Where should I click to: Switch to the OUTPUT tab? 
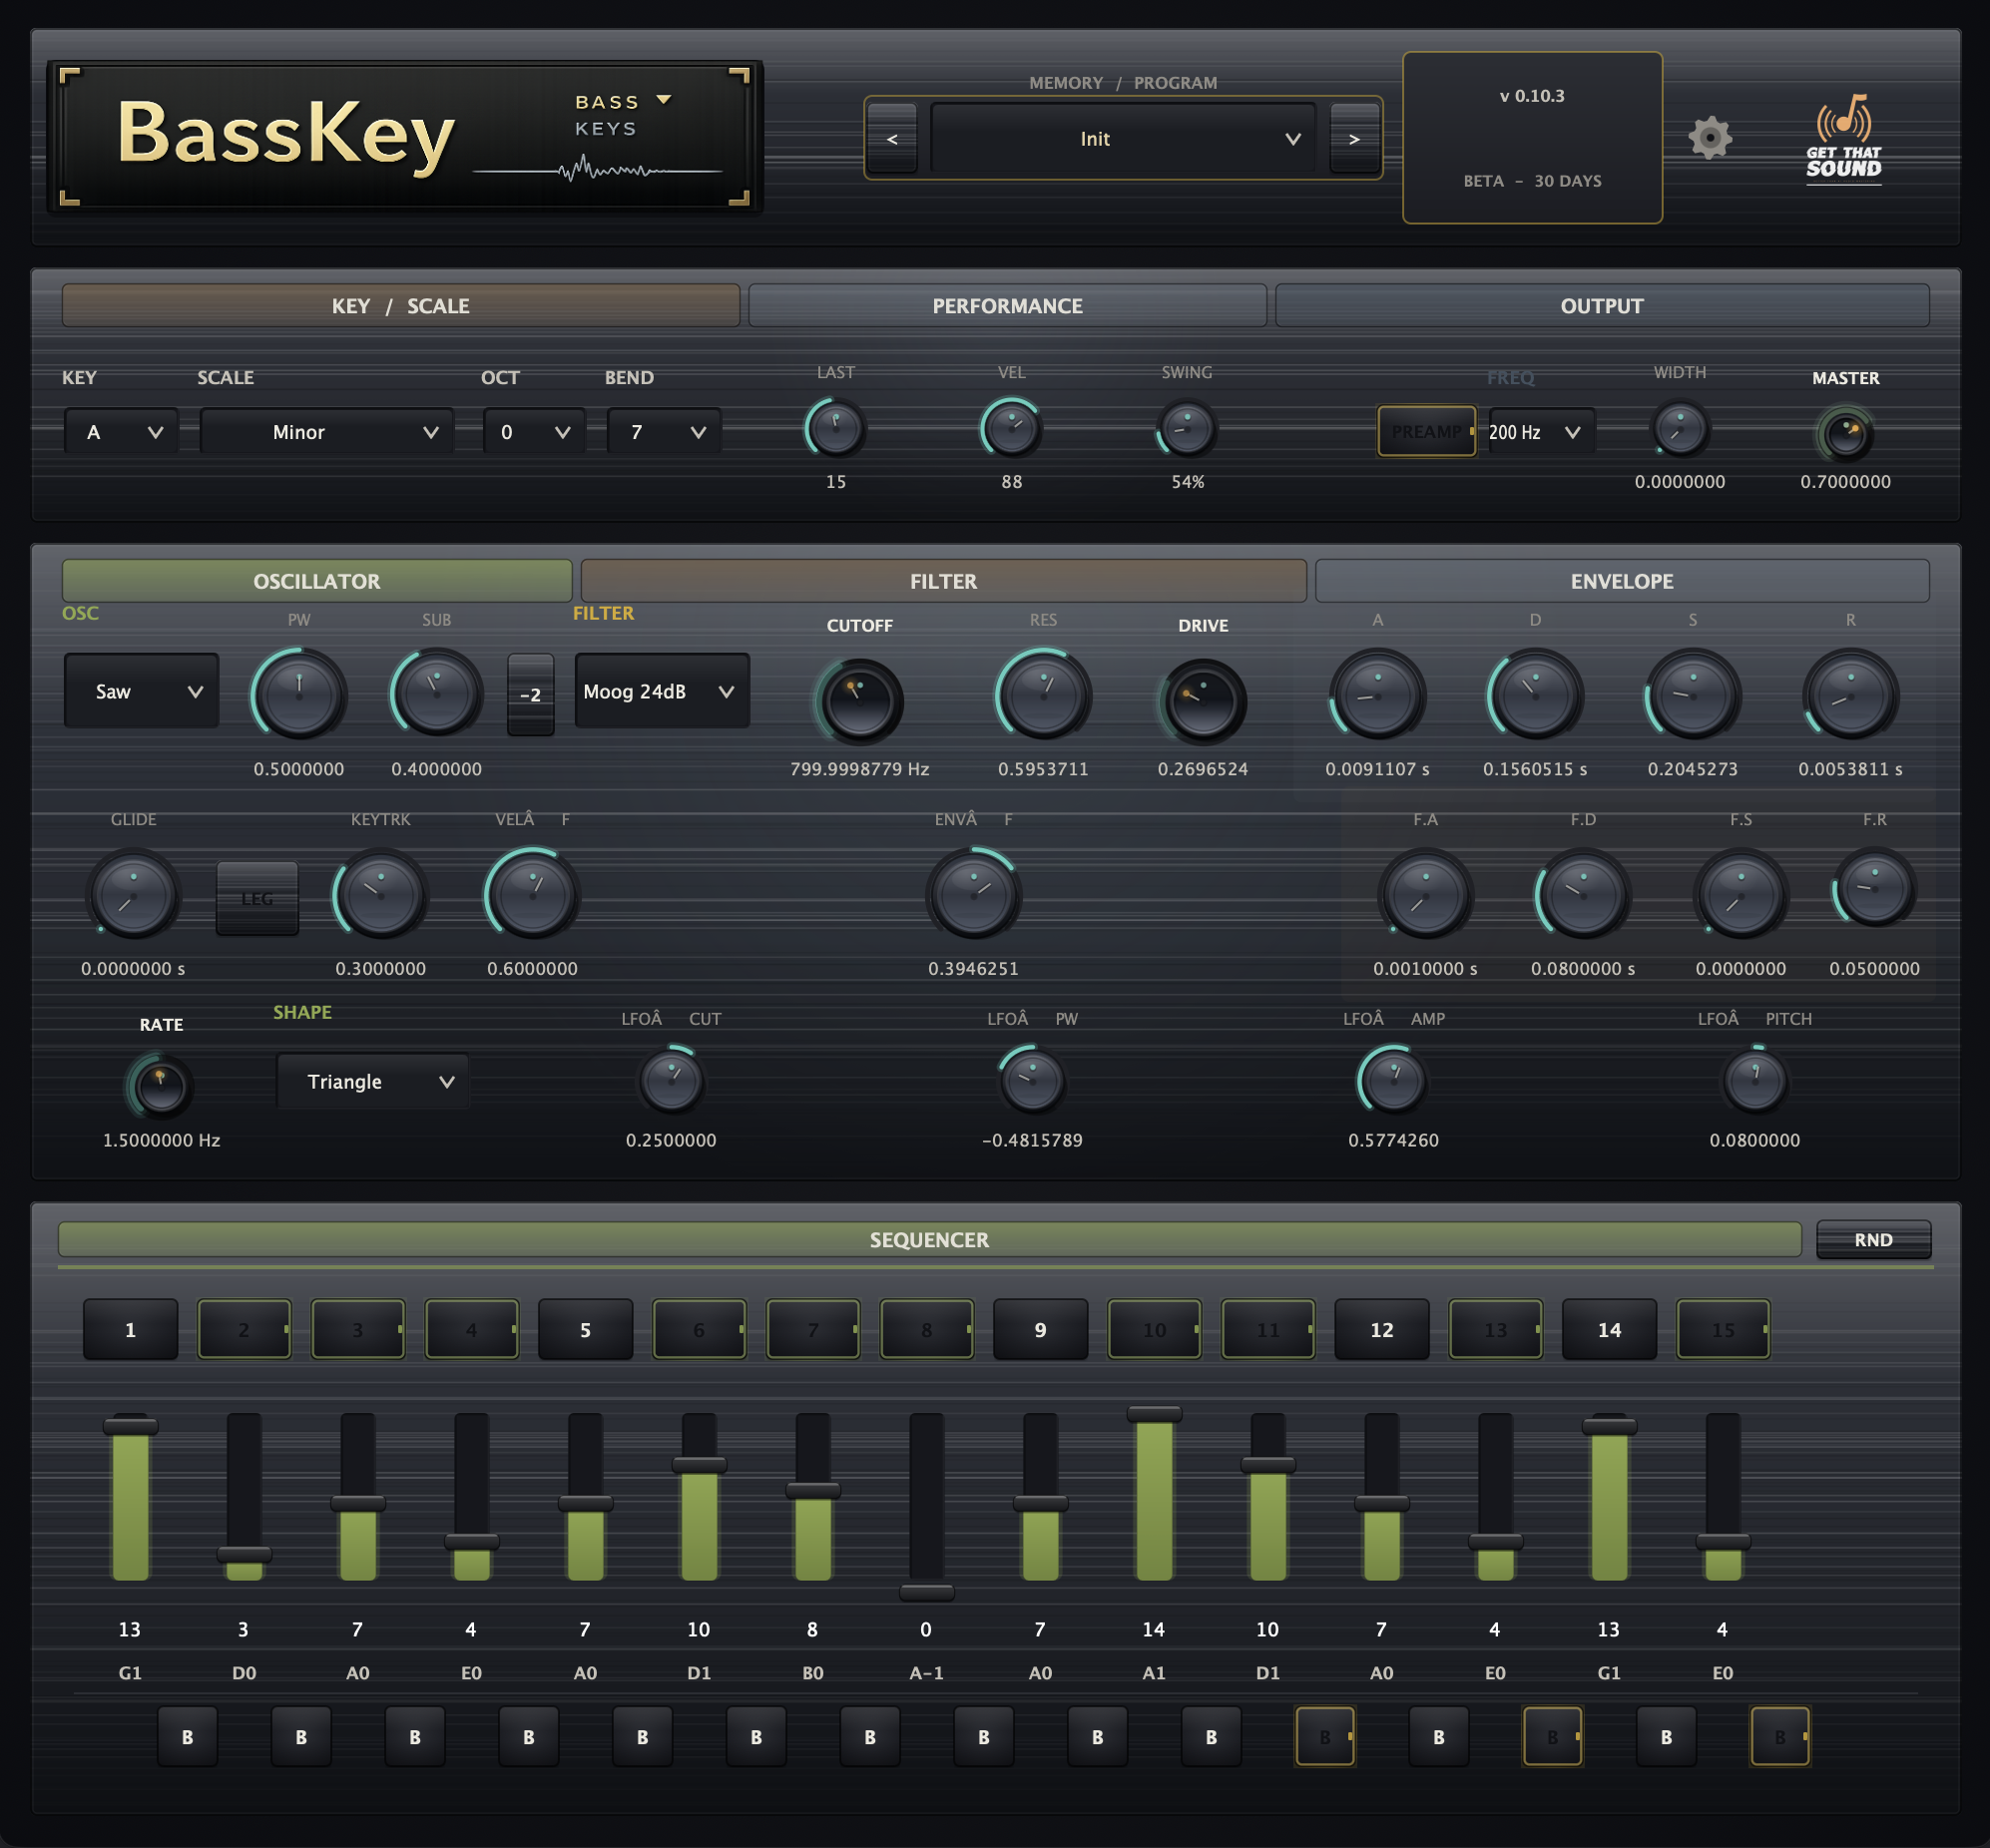pyautogui.click(x=1602, y=305)
